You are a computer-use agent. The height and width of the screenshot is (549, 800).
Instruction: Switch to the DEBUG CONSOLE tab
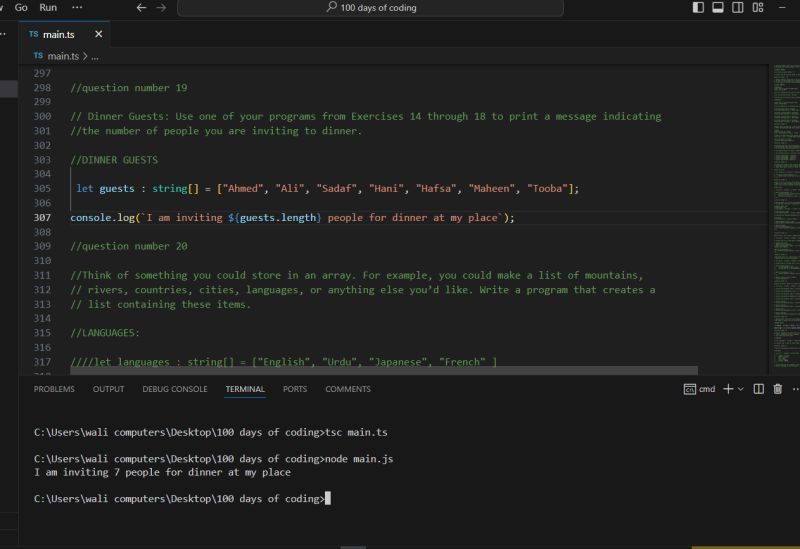point(175,389)
